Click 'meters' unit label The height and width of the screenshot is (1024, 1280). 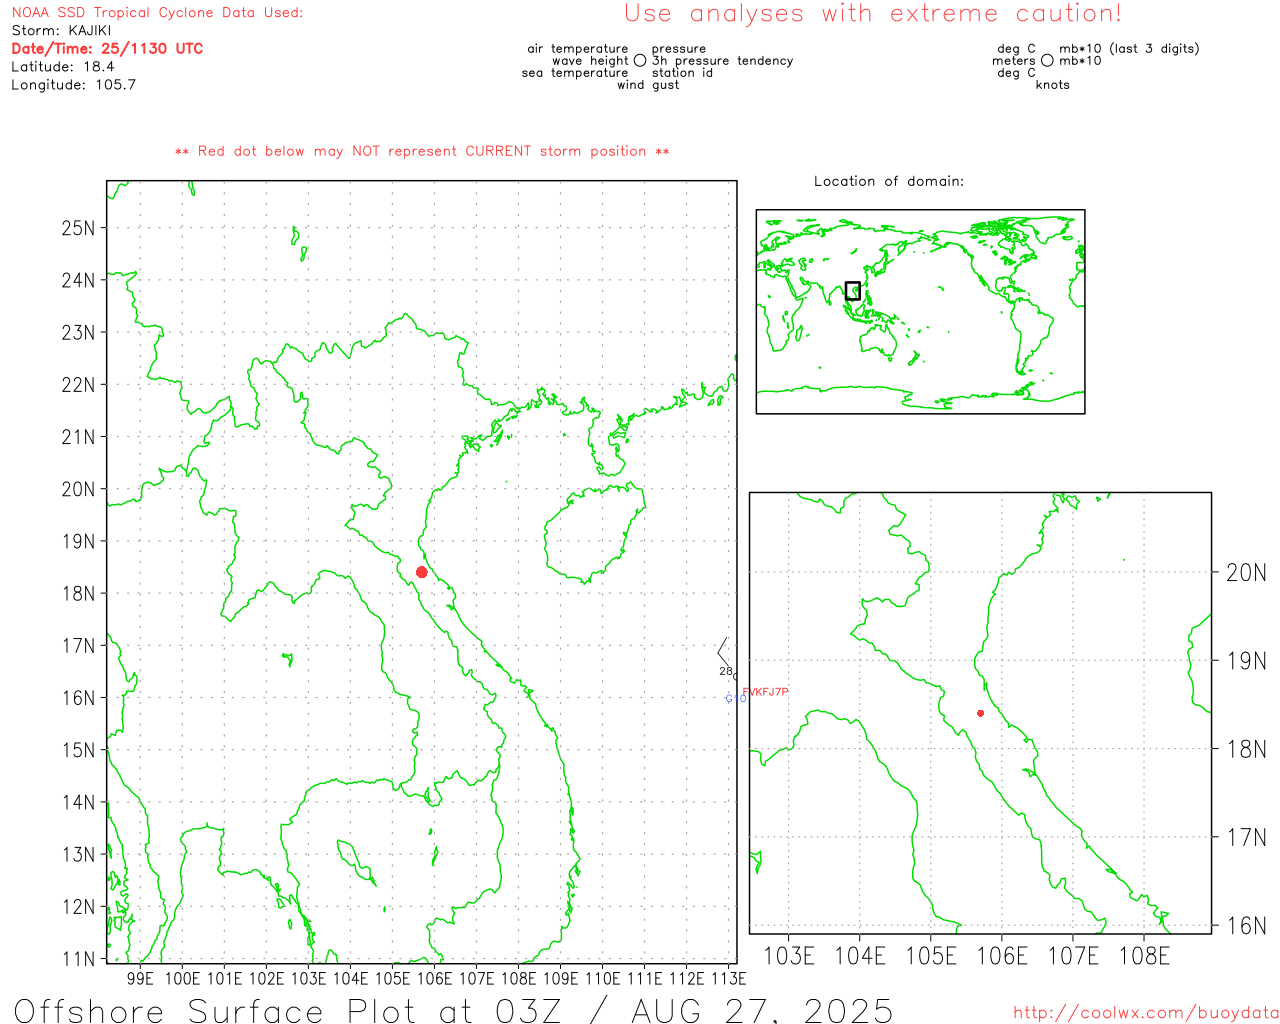(1014, 61)
